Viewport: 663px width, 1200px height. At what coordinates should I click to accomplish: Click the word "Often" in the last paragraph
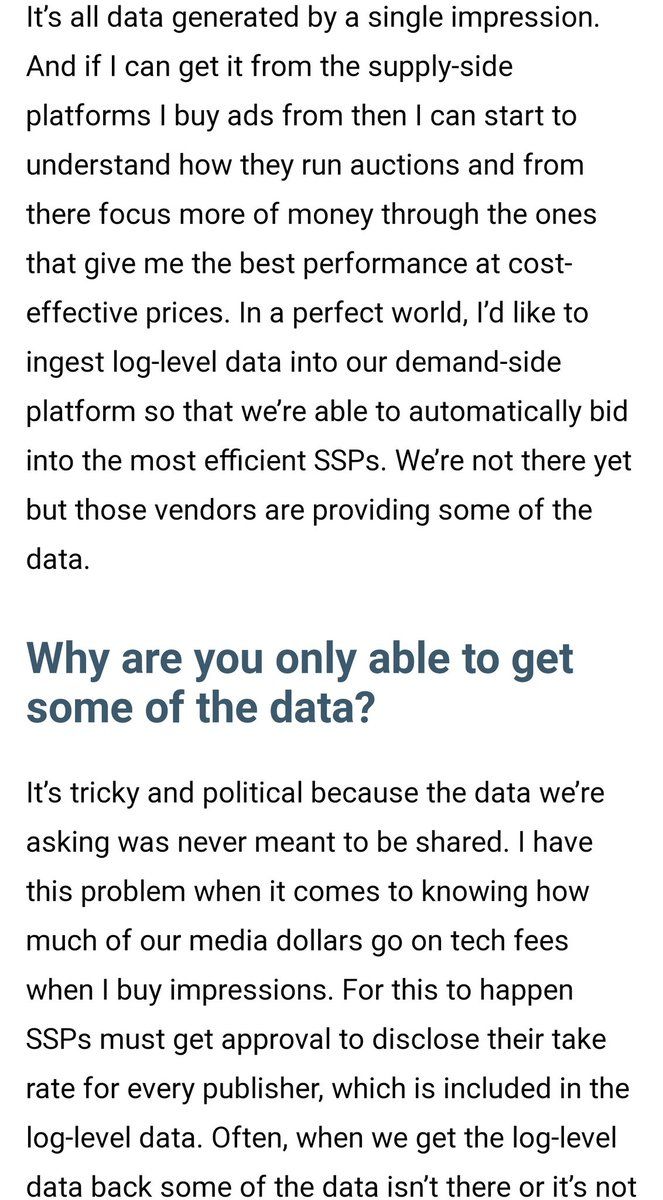236,1138
